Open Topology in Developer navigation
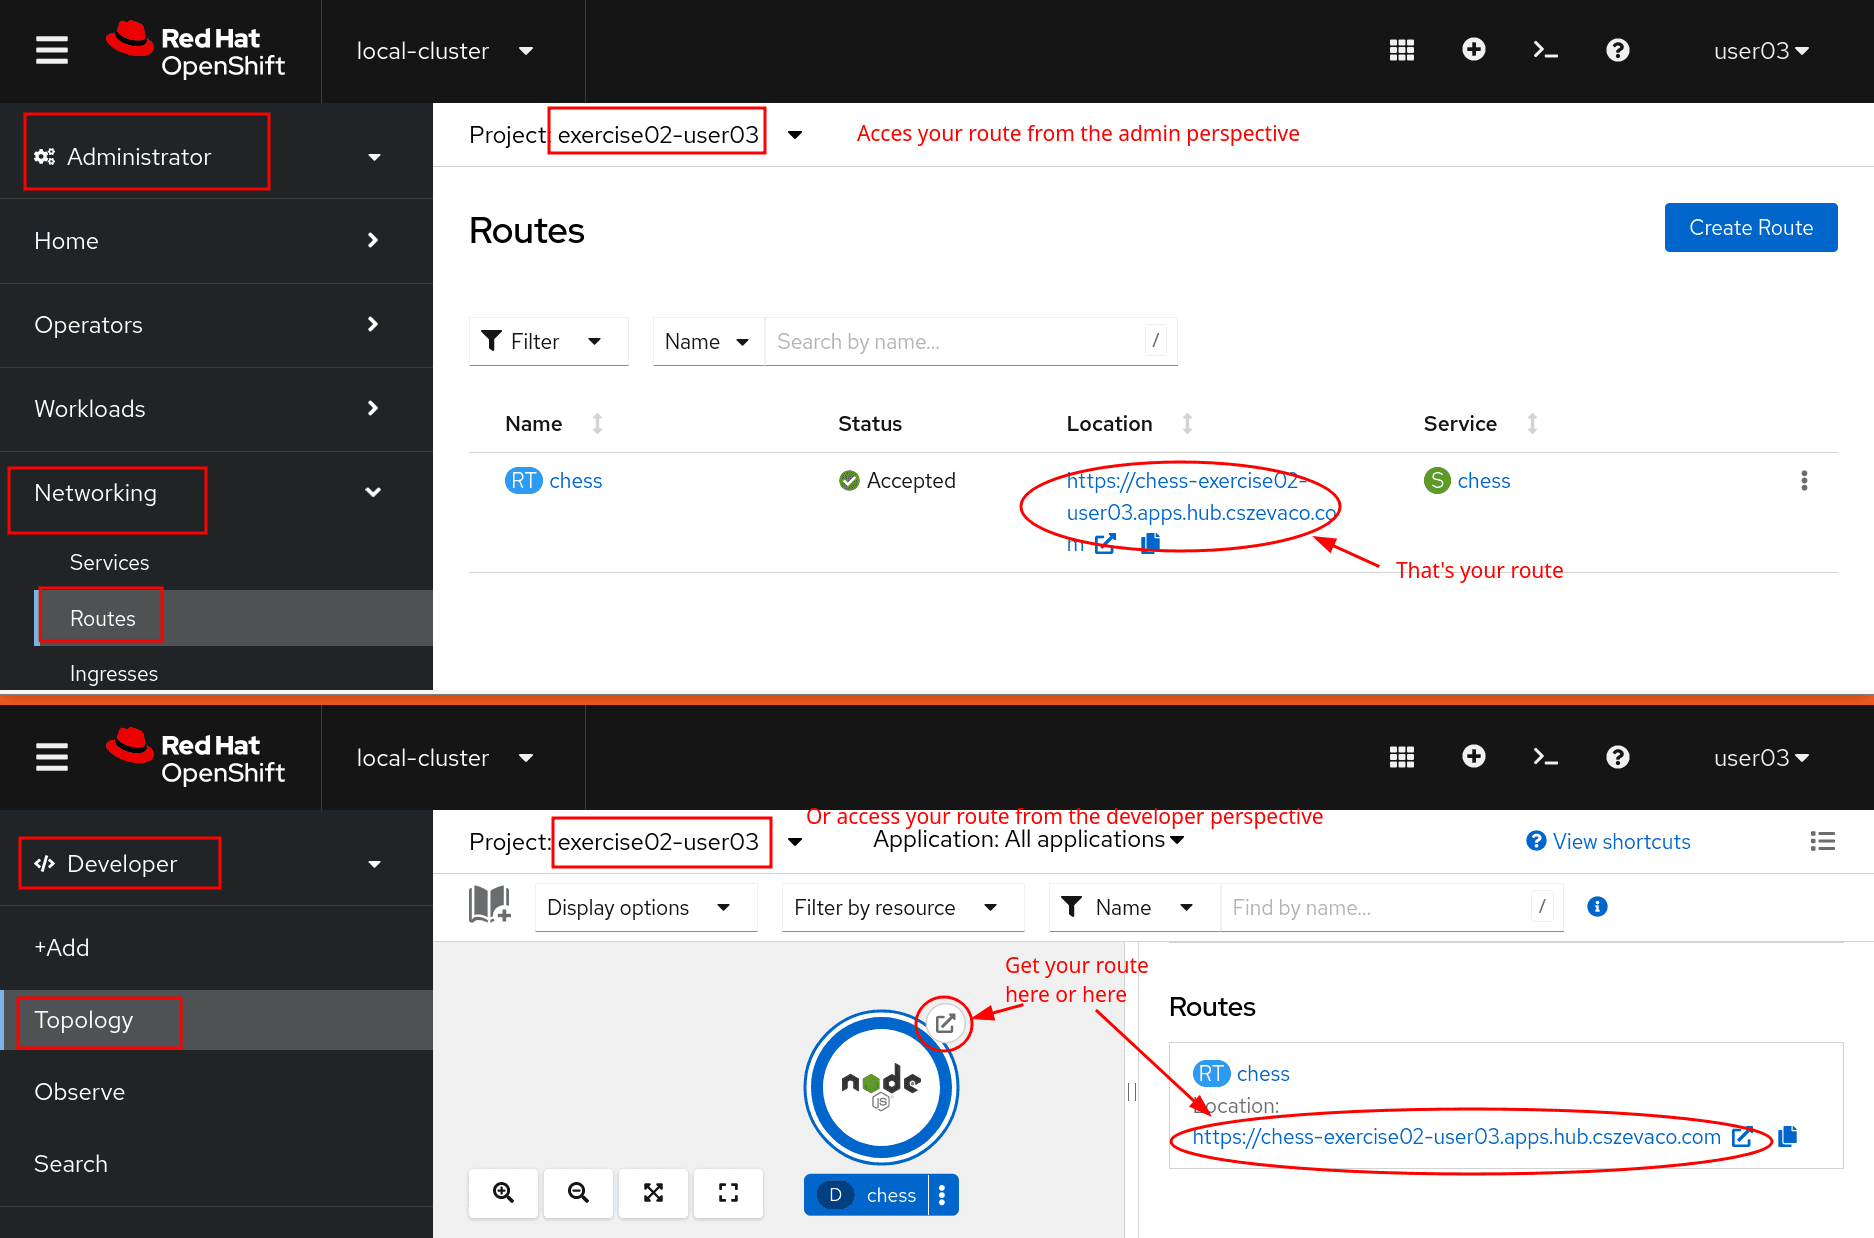This screenshot has width=1874, height=1238. (216, 1020)
